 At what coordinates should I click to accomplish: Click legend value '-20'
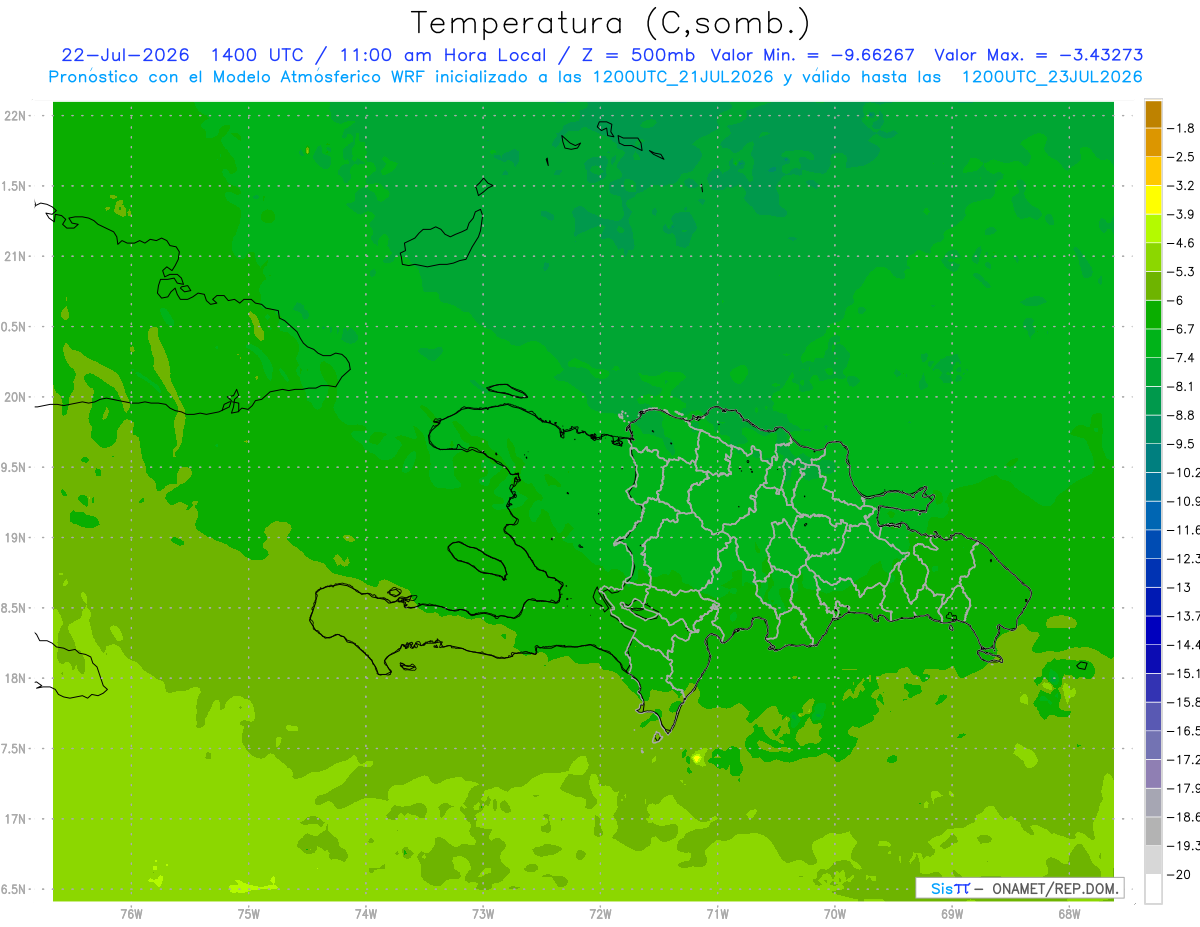coord(1179,875)
